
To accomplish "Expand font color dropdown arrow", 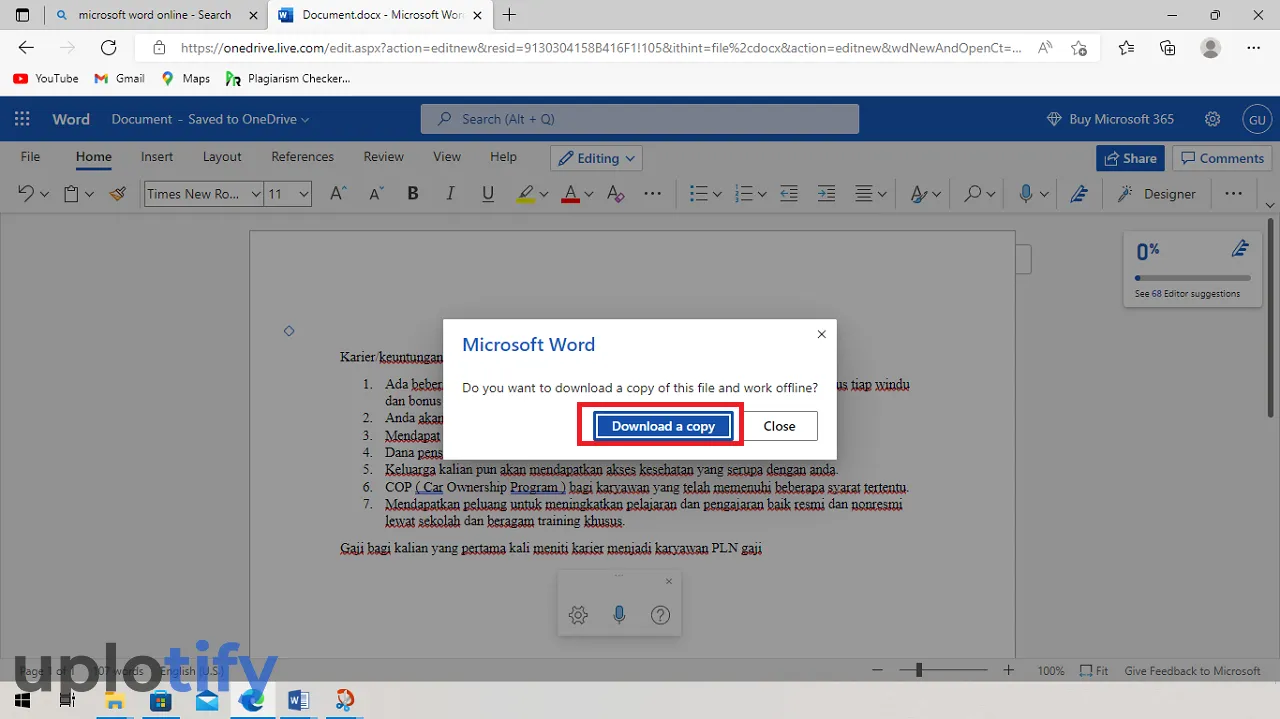I will click(x=588, y=195).
